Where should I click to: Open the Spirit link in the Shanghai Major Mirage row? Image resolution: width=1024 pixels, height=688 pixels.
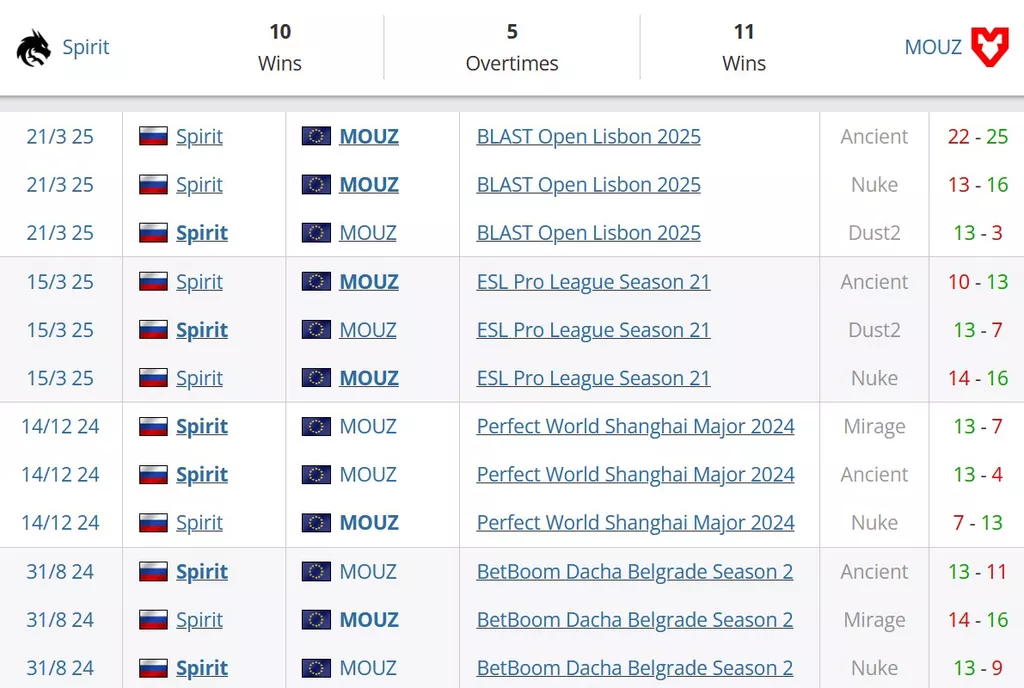tap(202, 427)
